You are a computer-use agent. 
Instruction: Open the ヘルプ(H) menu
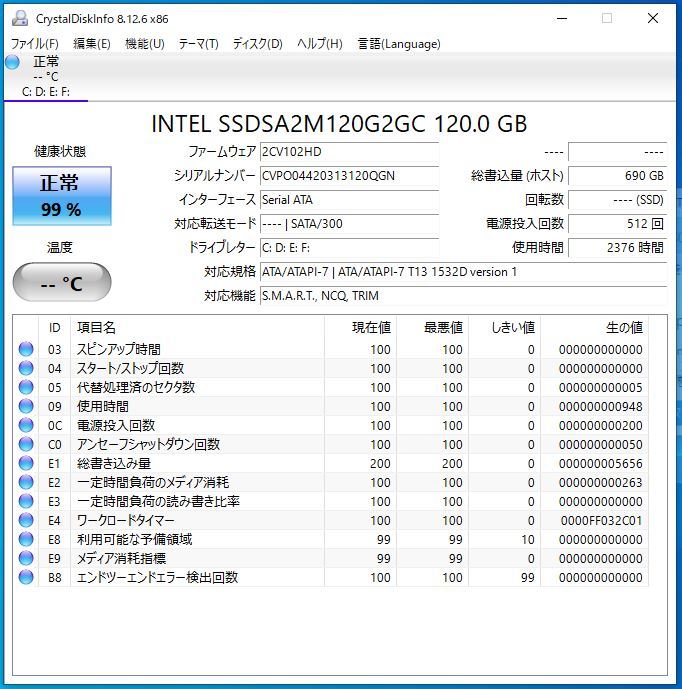[319, 44]
